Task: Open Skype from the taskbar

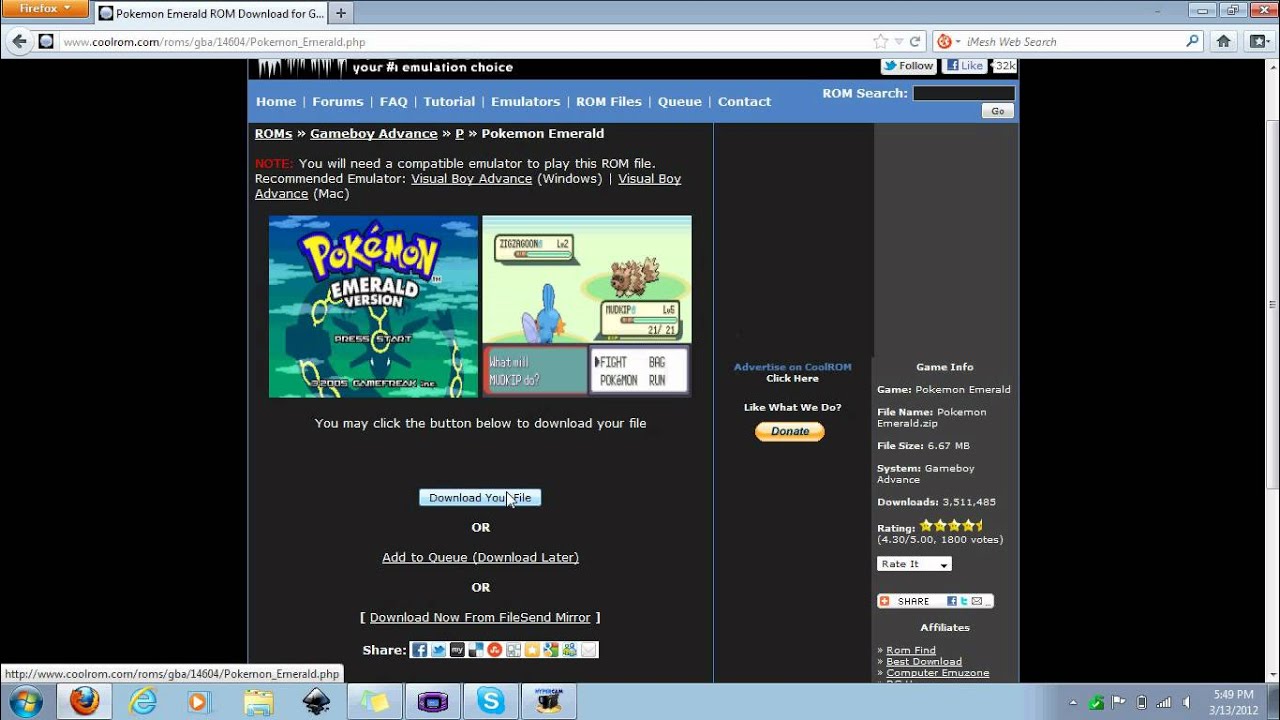Action: pos(490,702)
